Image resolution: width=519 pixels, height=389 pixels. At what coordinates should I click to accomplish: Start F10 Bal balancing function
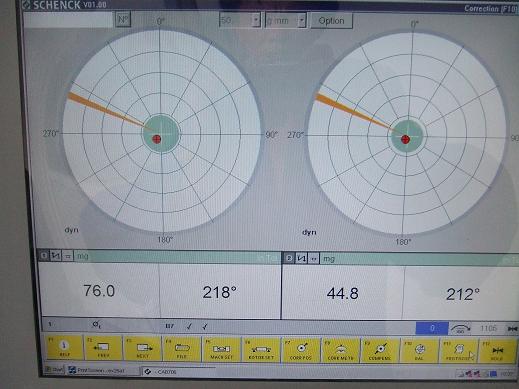[419, 350]
